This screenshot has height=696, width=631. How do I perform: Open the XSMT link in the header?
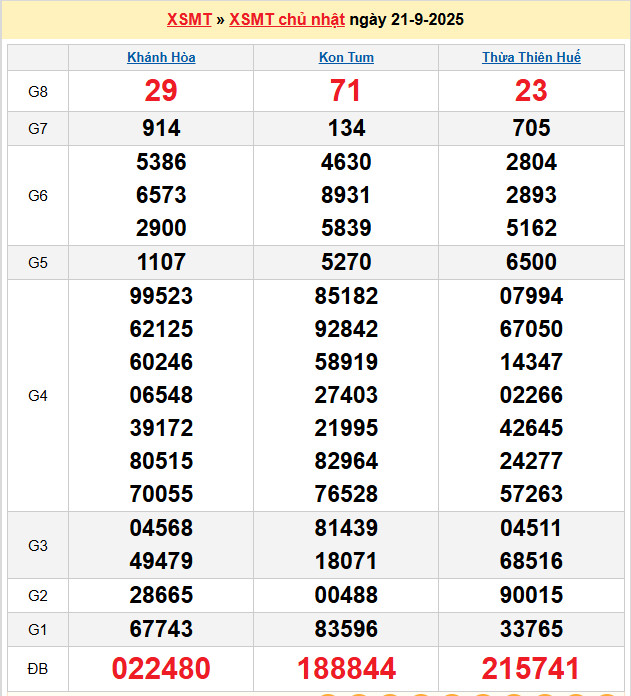(x=189, y=20)
